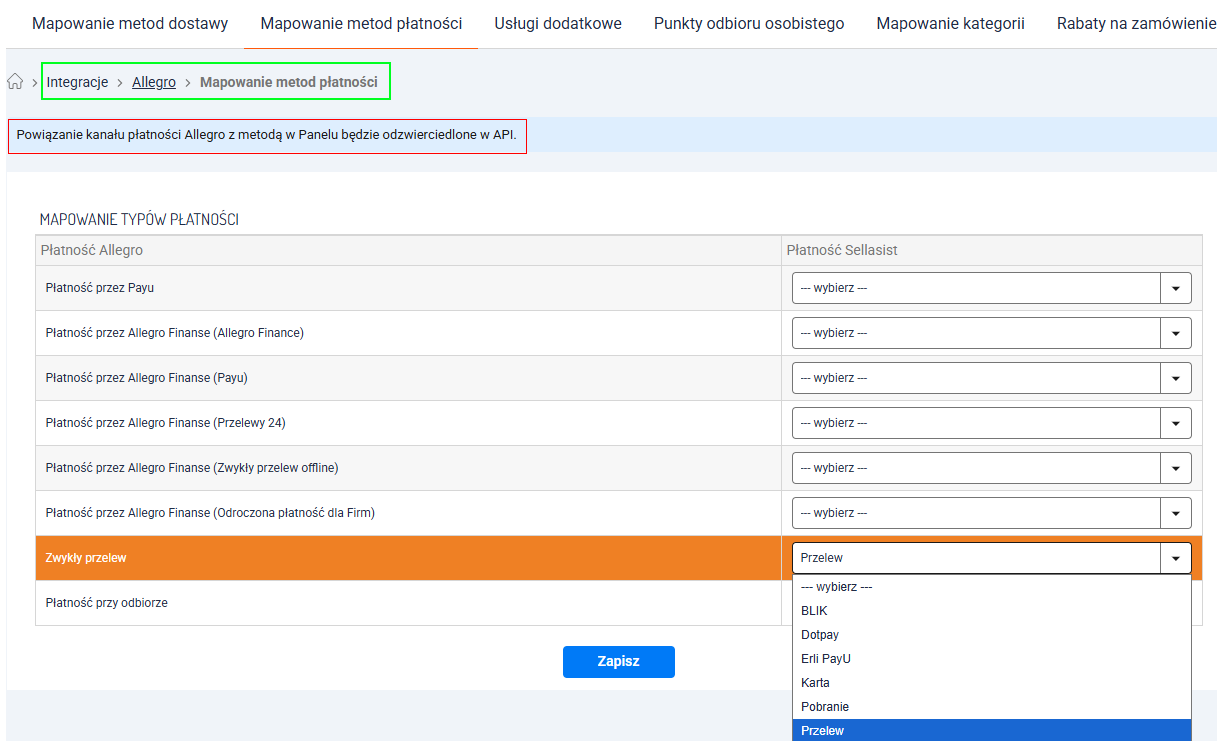The height and width of the screenshot is (741, 1217).
Task: Click Płatność przez Allegro Finanse (Allegro Finance) label
Action: 175,333
